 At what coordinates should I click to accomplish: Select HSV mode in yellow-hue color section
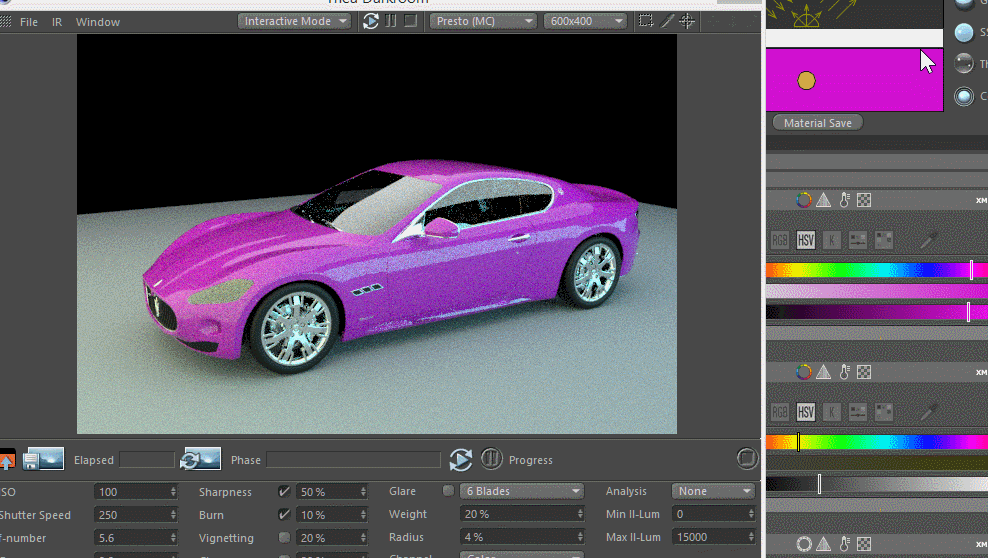[805, 412]
